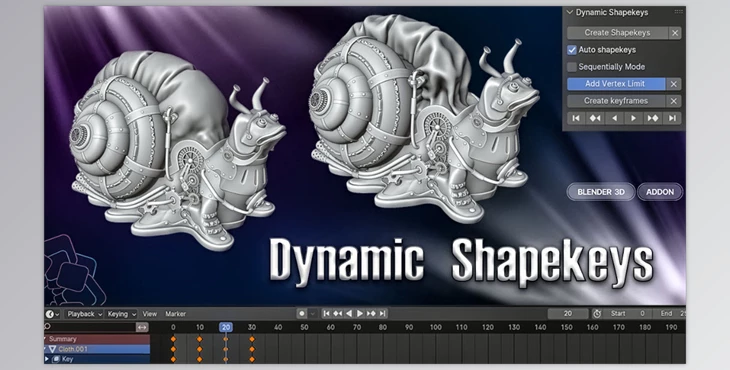Go to previous keyframe in Dynamic Shapekeys panel
Screen dimensions: 730x370
(595, 118)
